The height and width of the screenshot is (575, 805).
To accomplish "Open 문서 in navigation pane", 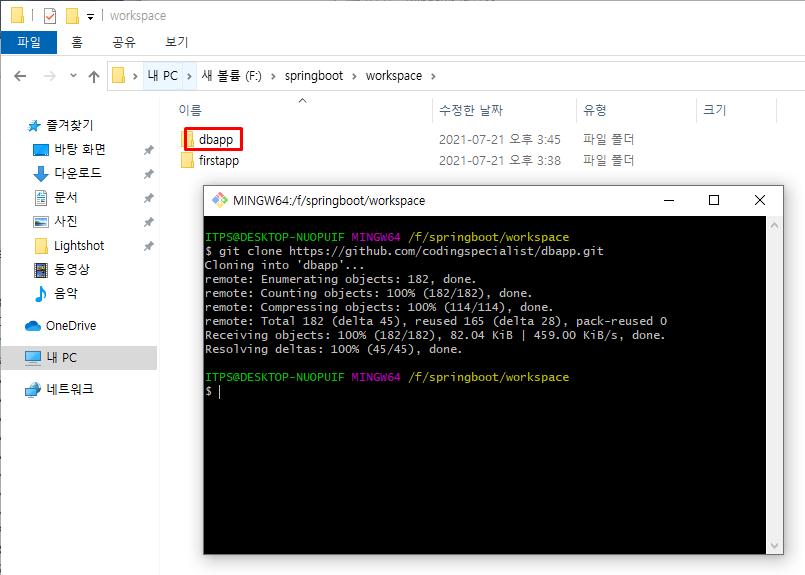I will tap(66, 197).
